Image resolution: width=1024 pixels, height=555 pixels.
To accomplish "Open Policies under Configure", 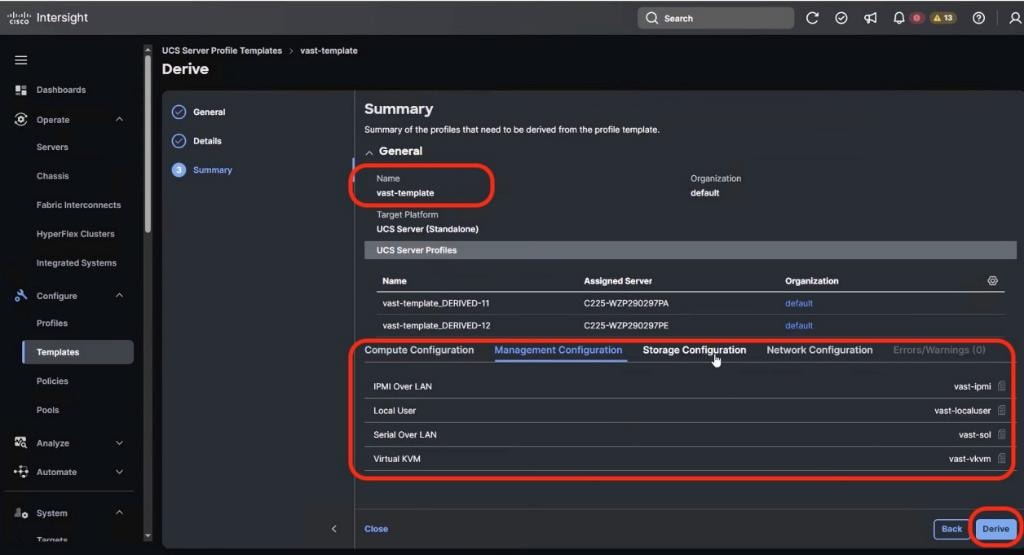I will coord(52,381).
